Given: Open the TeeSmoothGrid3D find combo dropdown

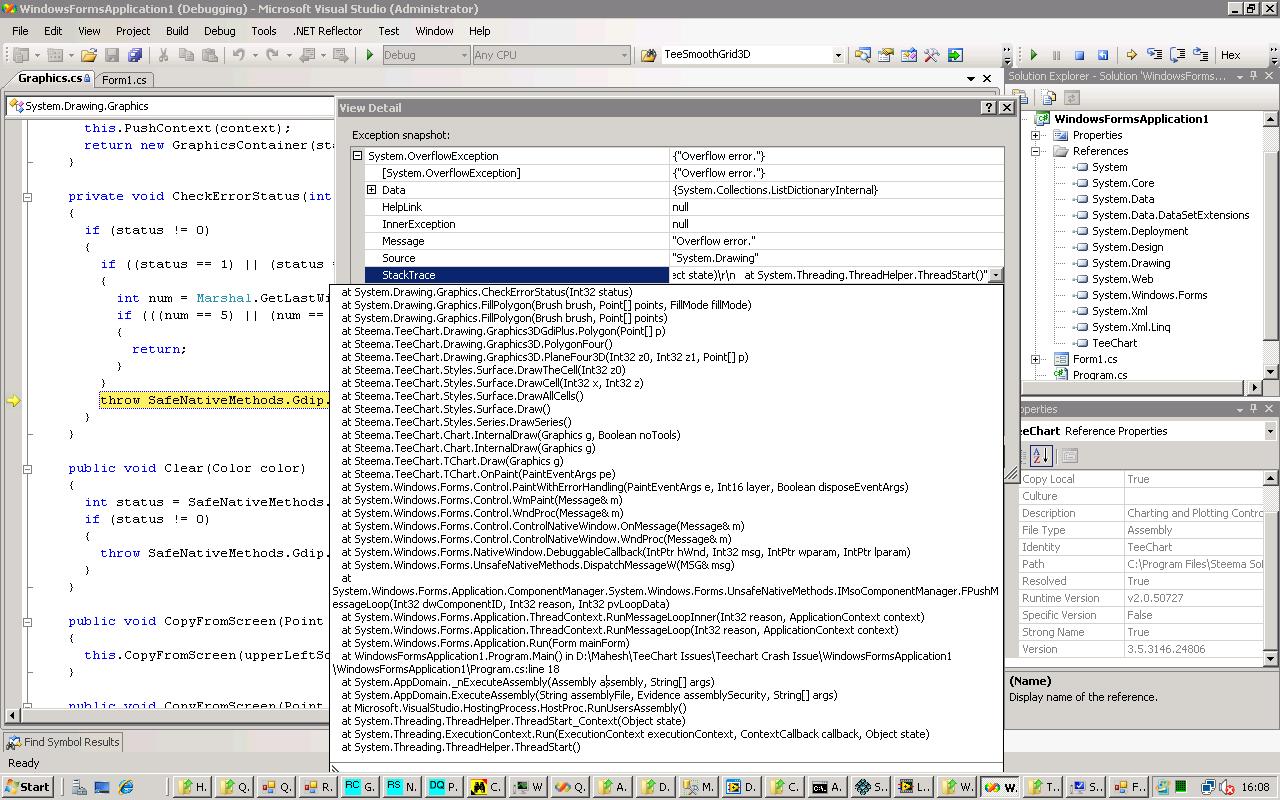Looking at the screenshot, I should click(838, 55).
